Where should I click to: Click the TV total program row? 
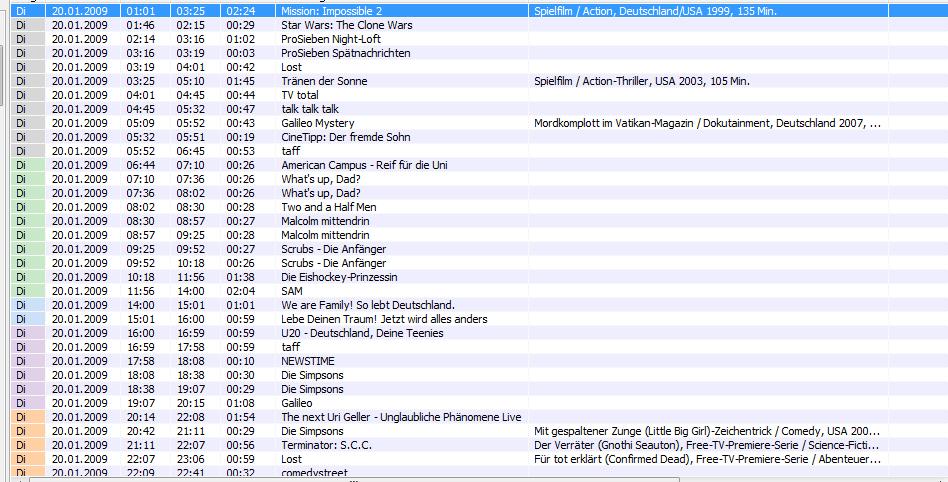[302, 95]
